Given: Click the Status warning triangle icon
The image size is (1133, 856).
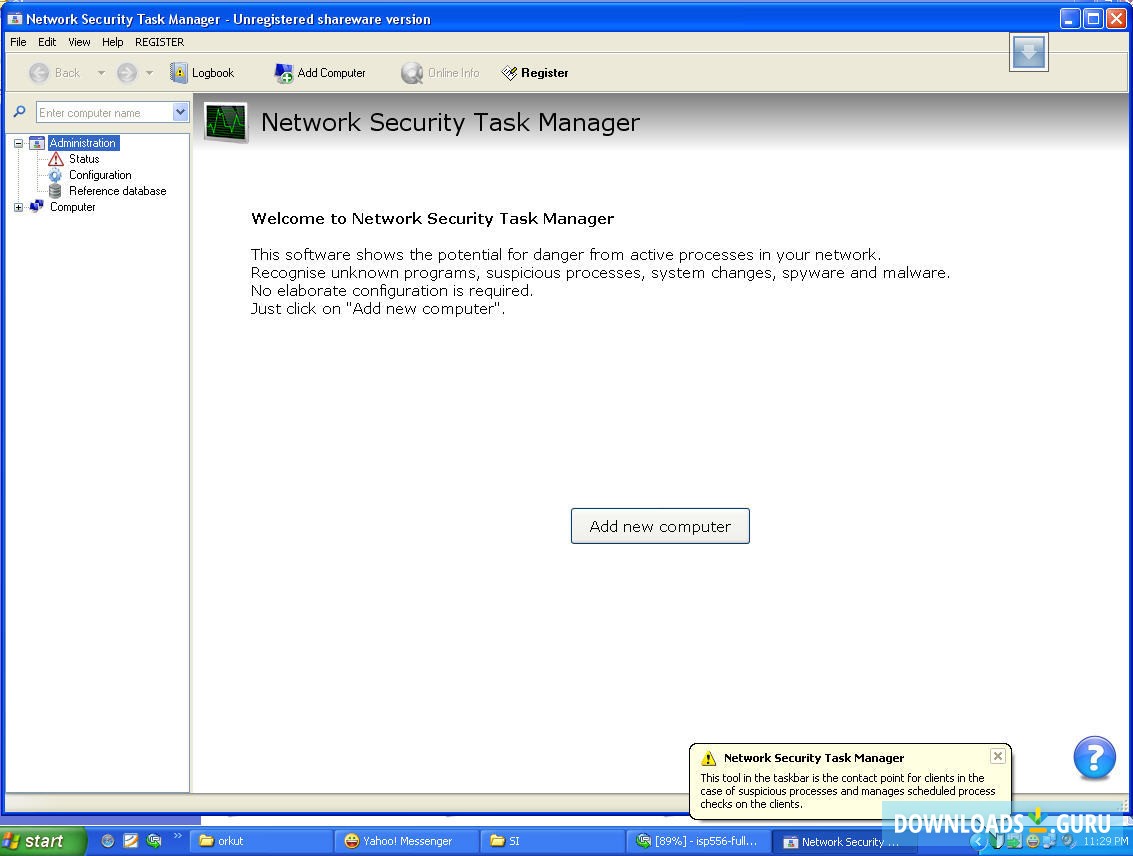Looking at the screenshot, I should pos(56,159).
